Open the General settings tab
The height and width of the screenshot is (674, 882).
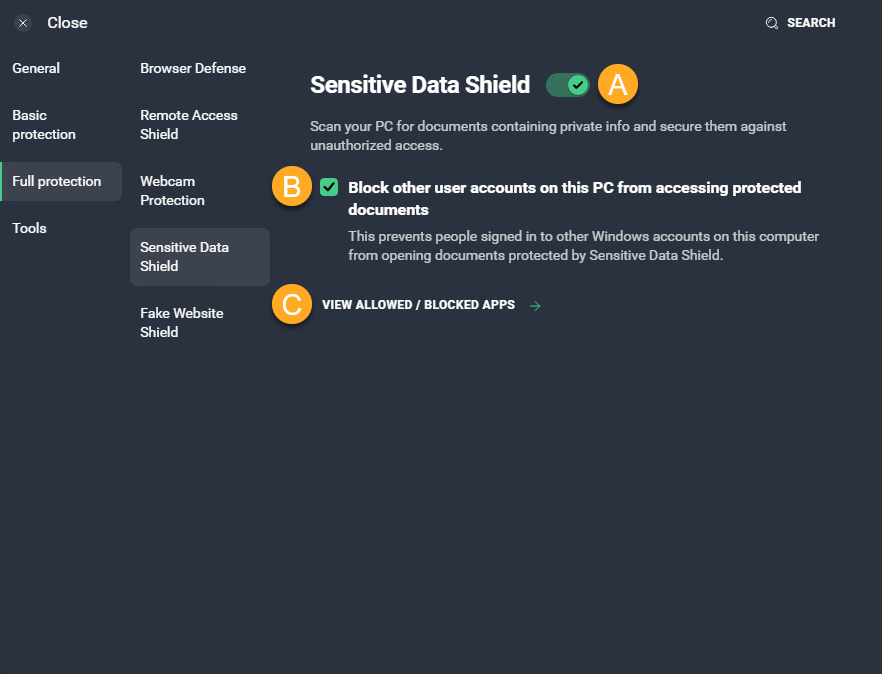coord(36,68)
